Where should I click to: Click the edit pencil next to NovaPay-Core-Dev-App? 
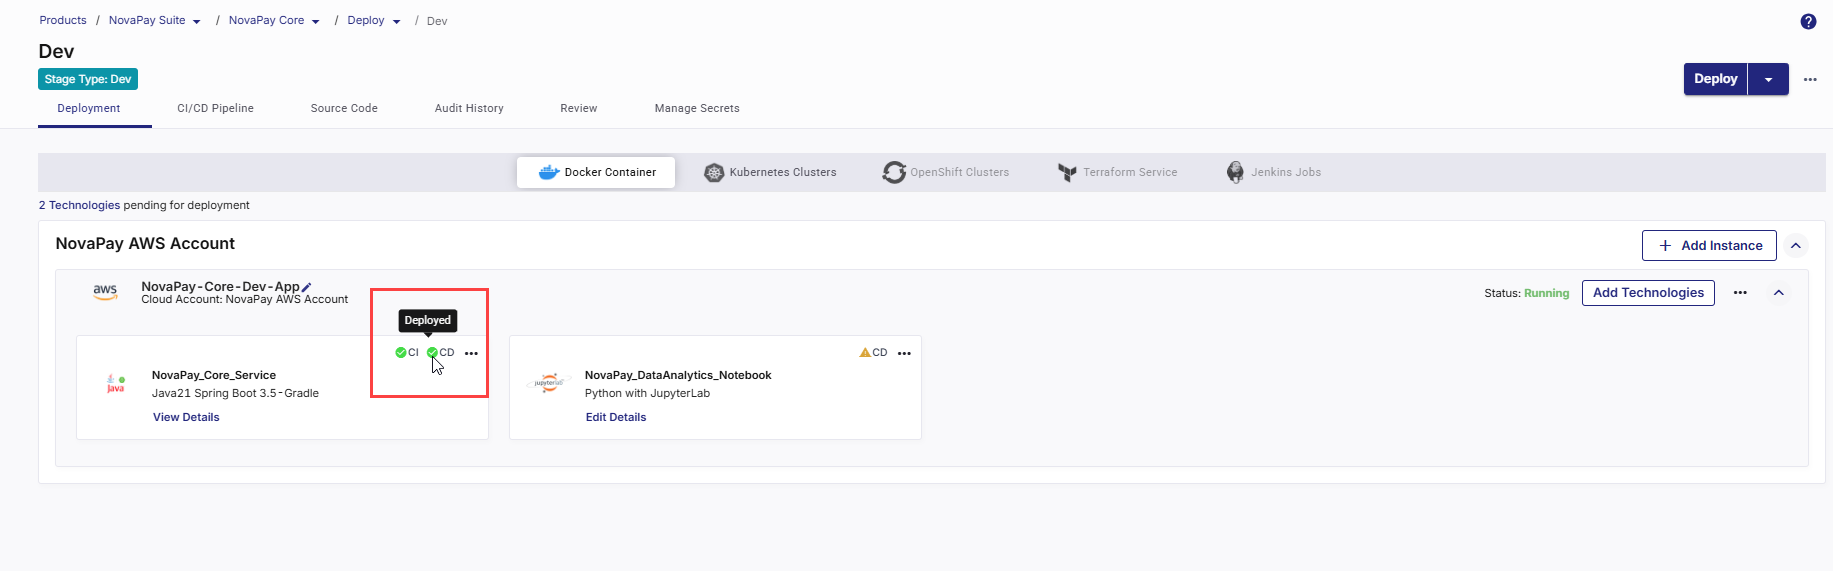(x=306, y=287)
